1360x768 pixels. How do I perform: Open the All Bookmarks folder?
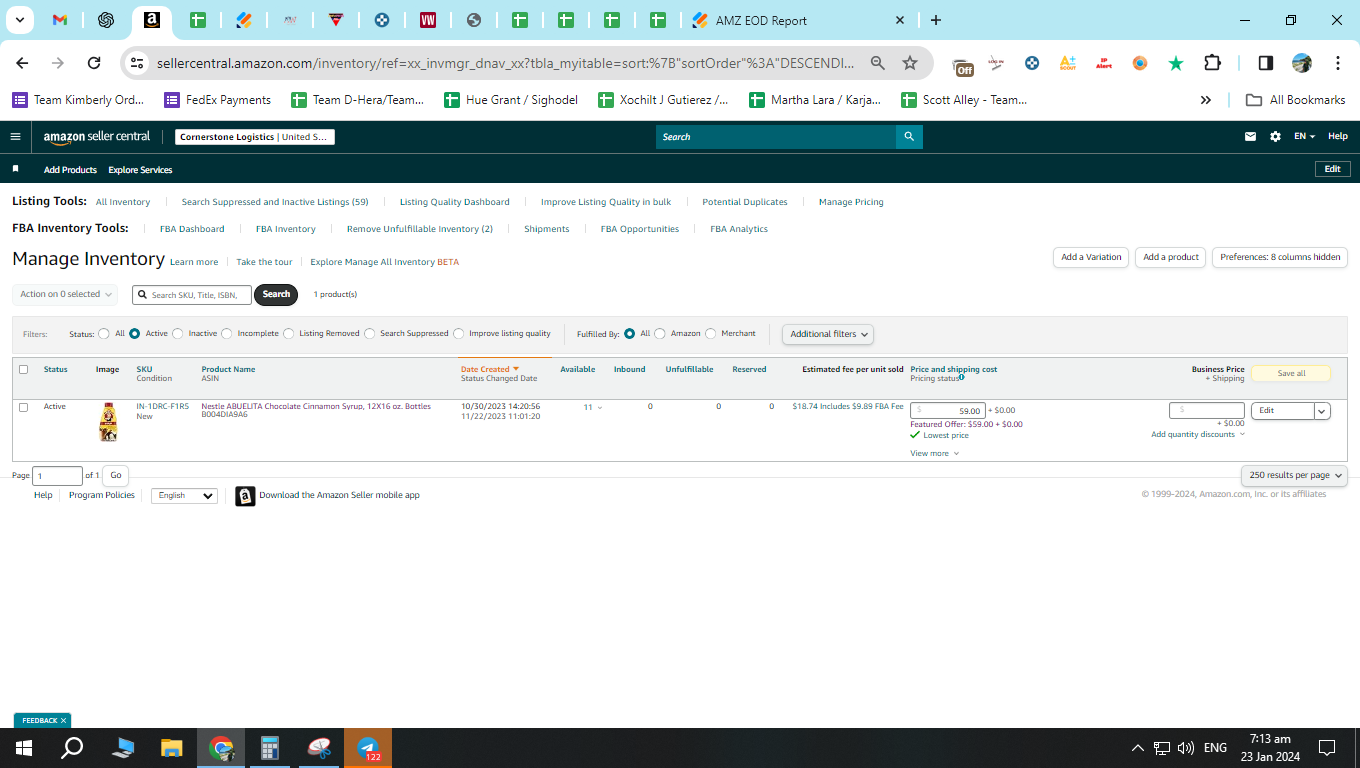pyautogui.click(x=1295, y=100)
